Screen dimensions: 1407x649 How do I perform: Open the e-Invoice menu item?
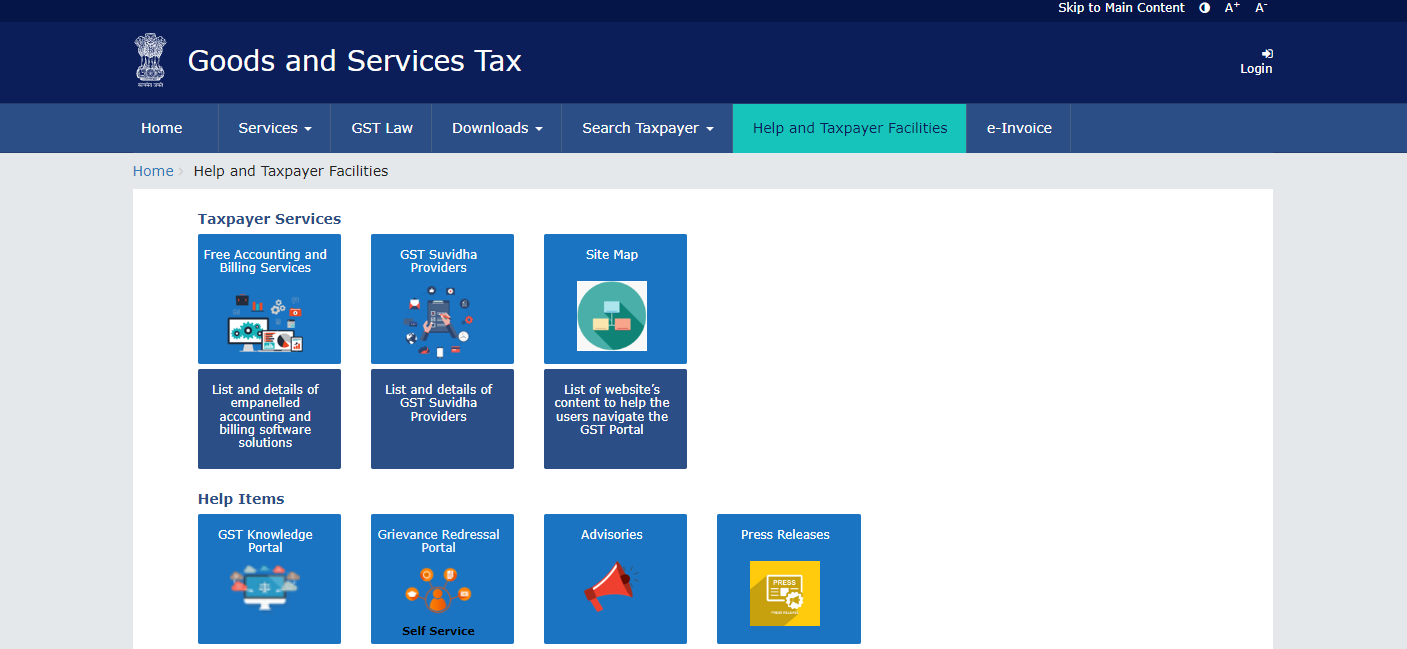1019,128
